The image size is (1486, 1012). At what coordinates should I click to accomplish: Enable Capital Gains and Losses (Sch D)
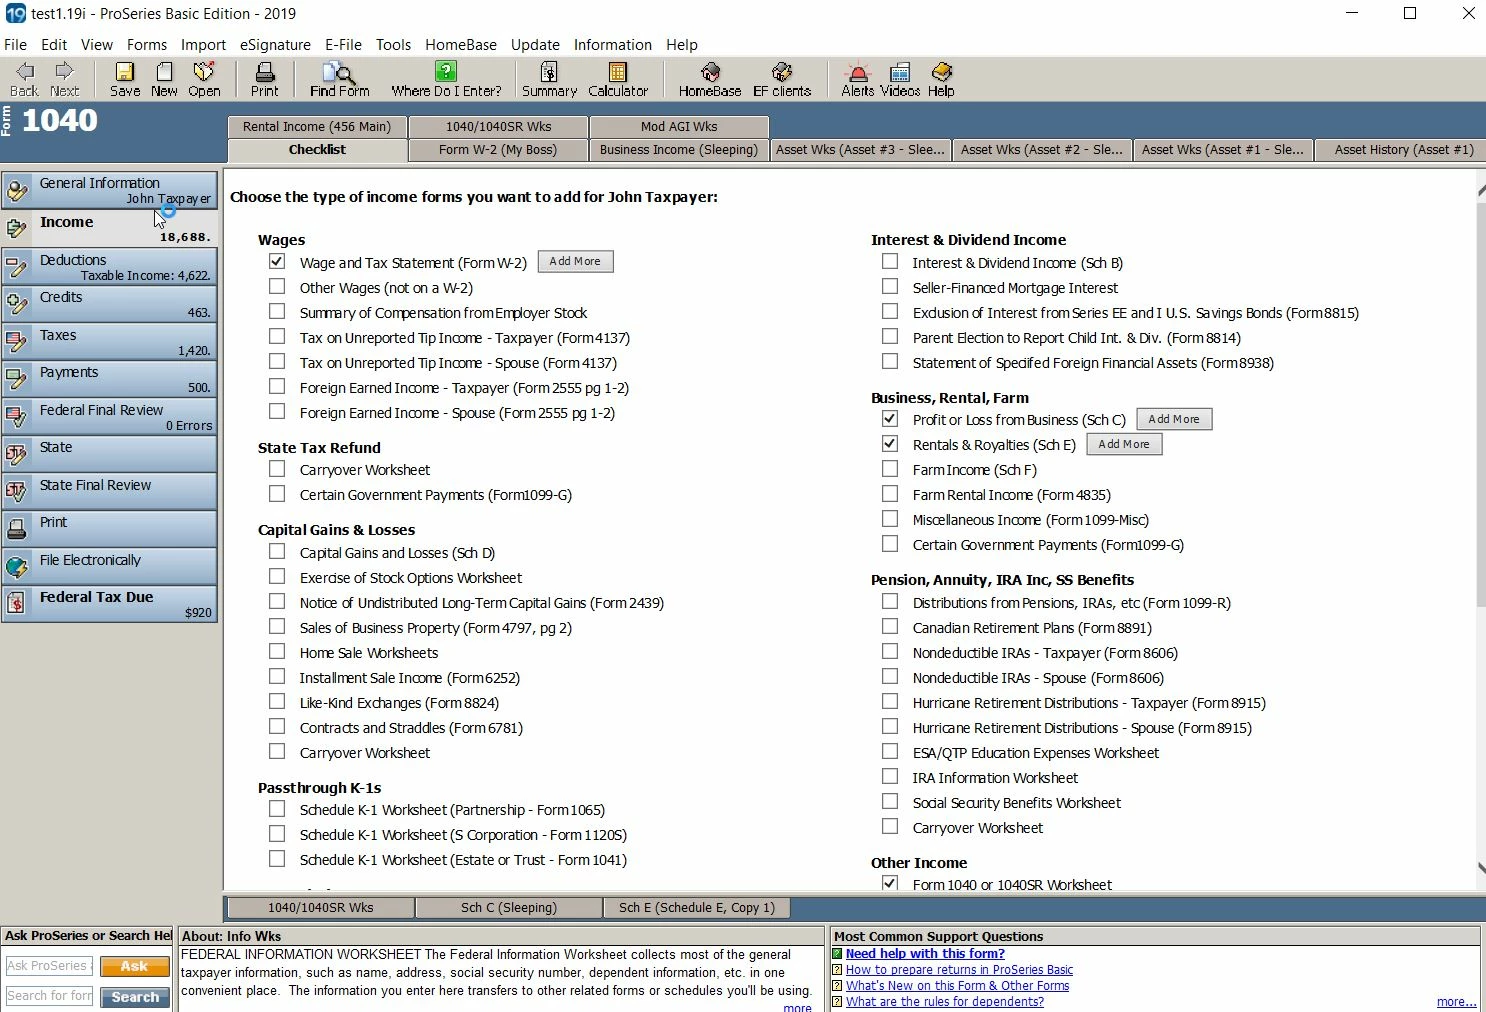277,551
